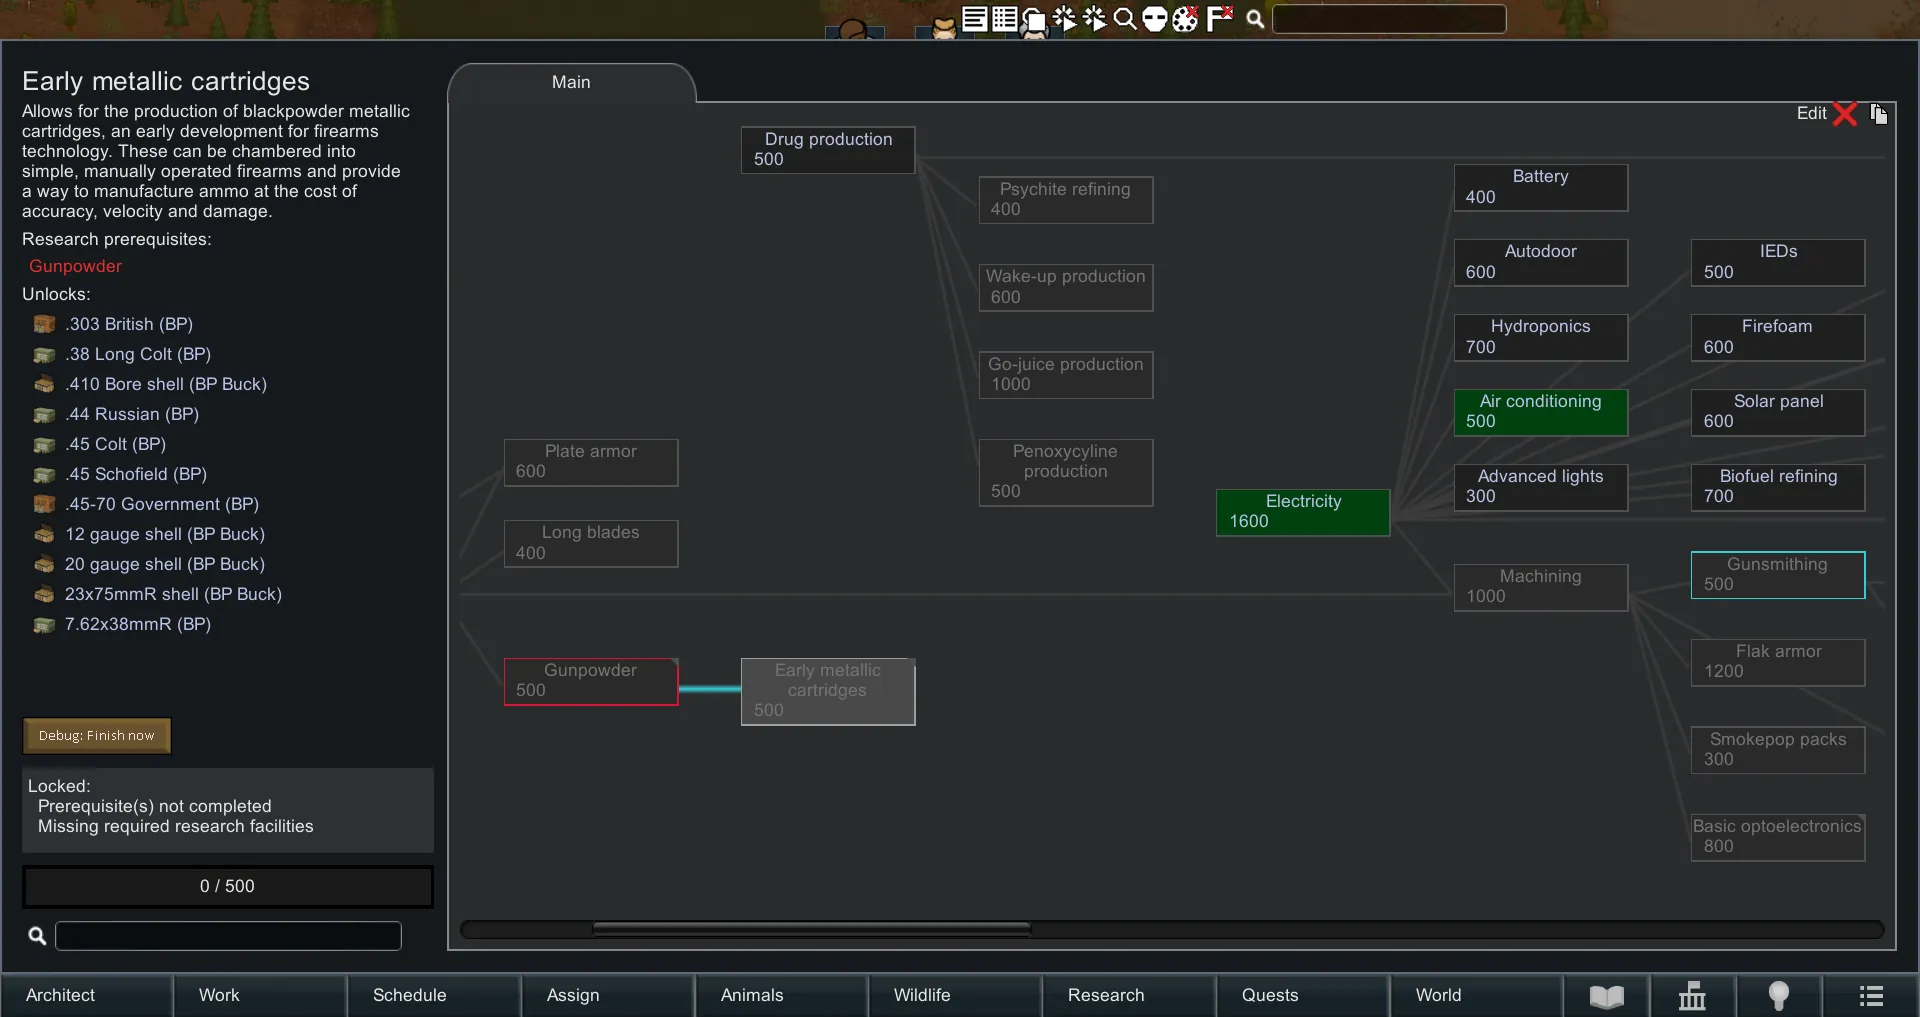Toggle the palette icon with red X
Screen dimensions: 1920x1017
tap(1185, 19)
